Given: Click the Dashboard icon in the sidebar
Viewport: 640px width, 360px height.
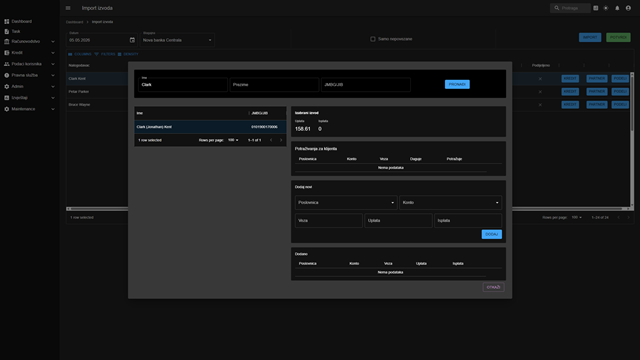Looking at the screenshot, I should coord(7,21).
